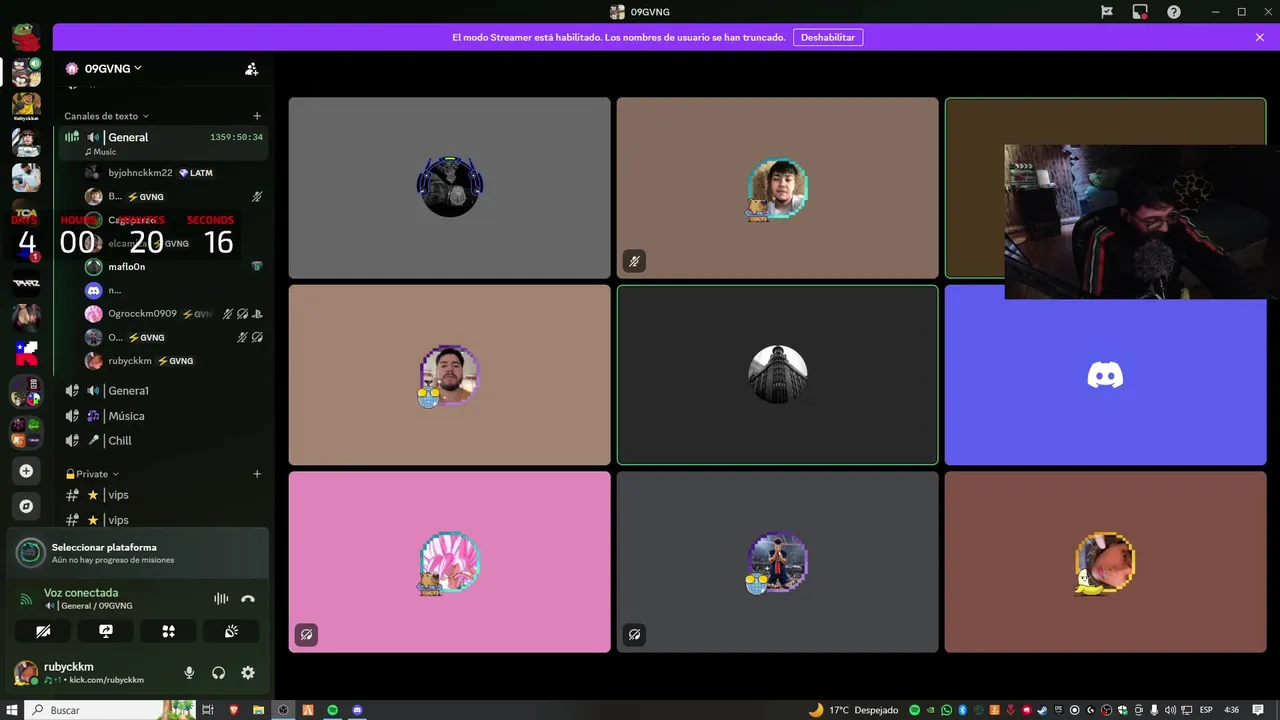Image resolution: width=1280 pixels, height=720 pixels.
Task: Start screen sharing from voice panel
Action: tap(106, 631)
